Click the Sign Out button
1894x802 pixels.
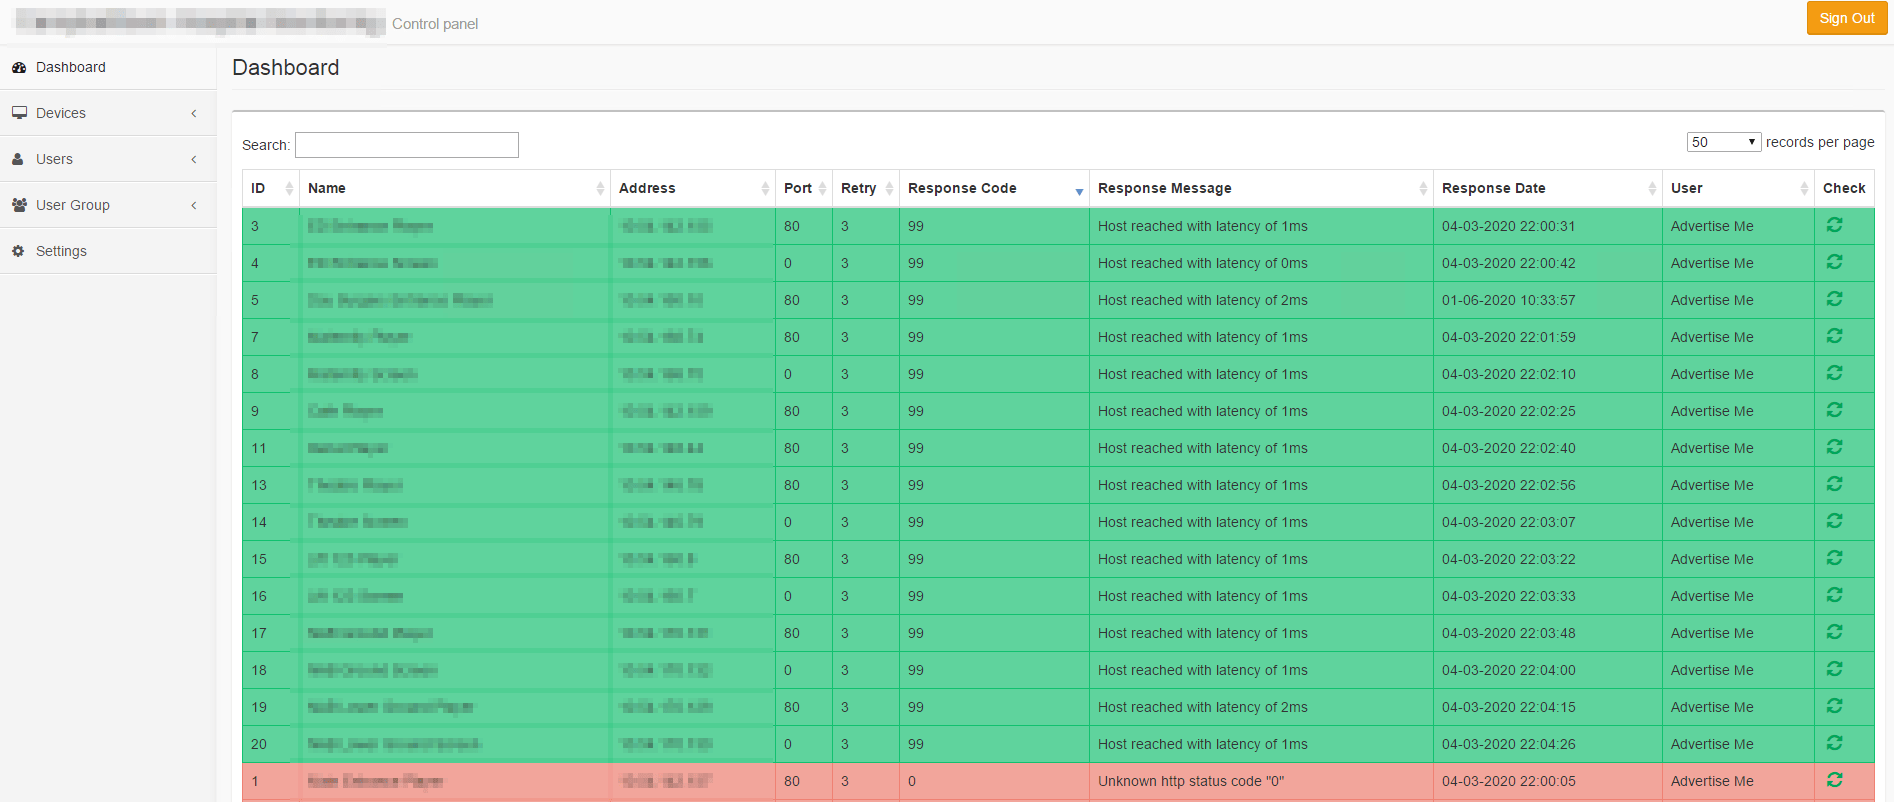[1846, 18]
